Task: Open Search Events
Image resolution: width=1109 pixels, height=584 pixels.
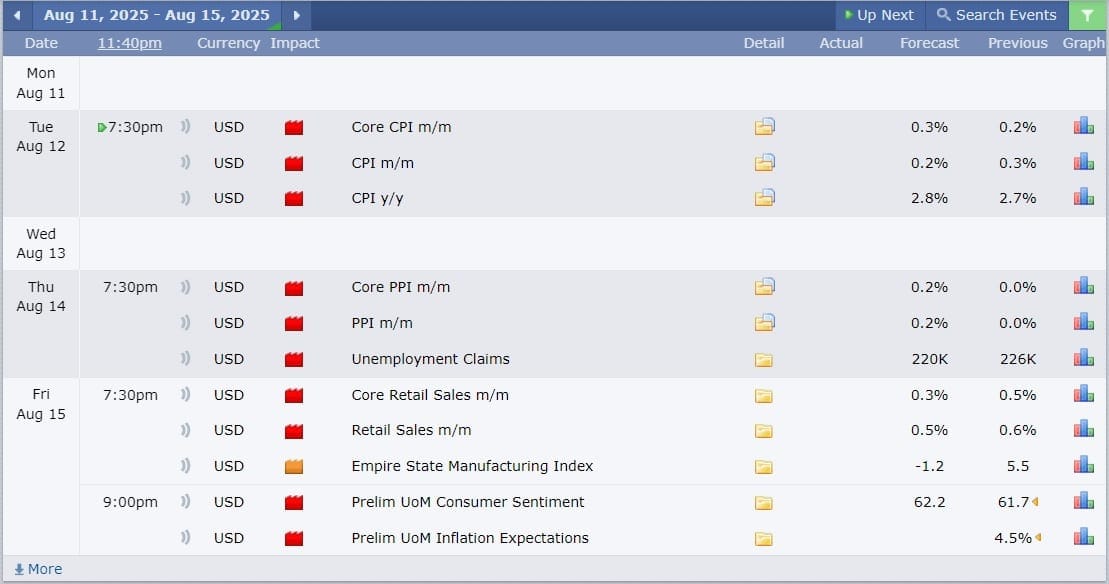Action: click(x=996, y=15)
